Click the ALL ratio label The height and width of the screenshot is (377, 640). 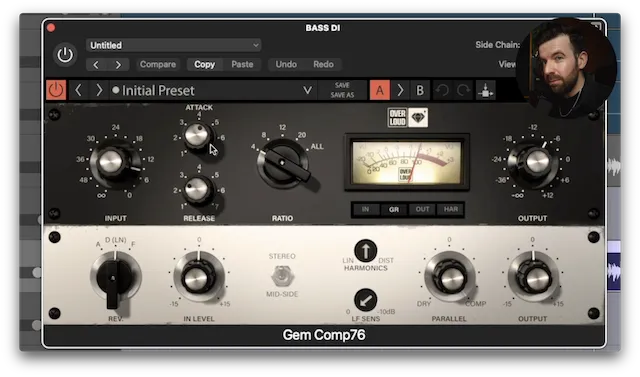[317, 146]
